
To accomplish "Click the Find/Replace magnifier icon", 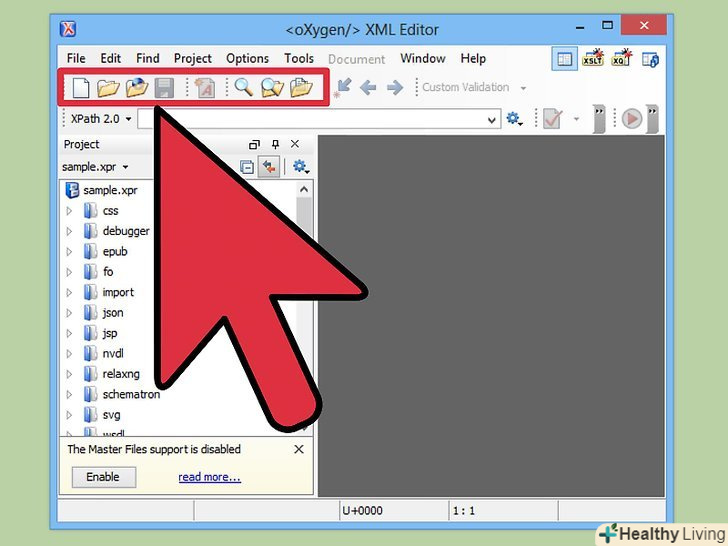I will click(244, 87).
